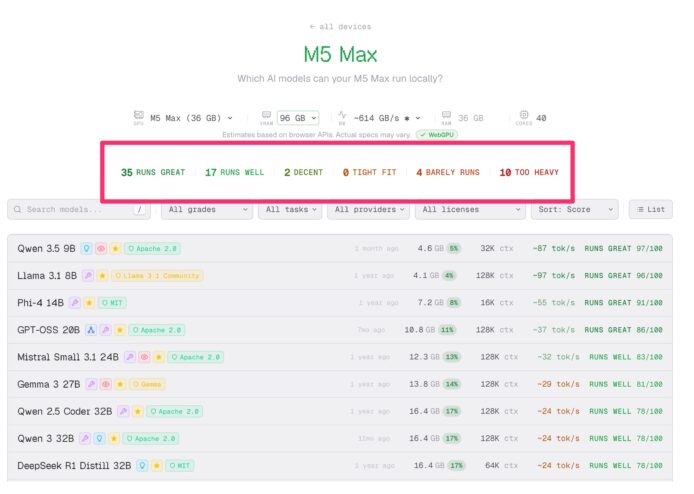Click the 64K ctx value on DeepSeek R1 Distill
This screenshot has width=694, height=494.
point(501,466)
